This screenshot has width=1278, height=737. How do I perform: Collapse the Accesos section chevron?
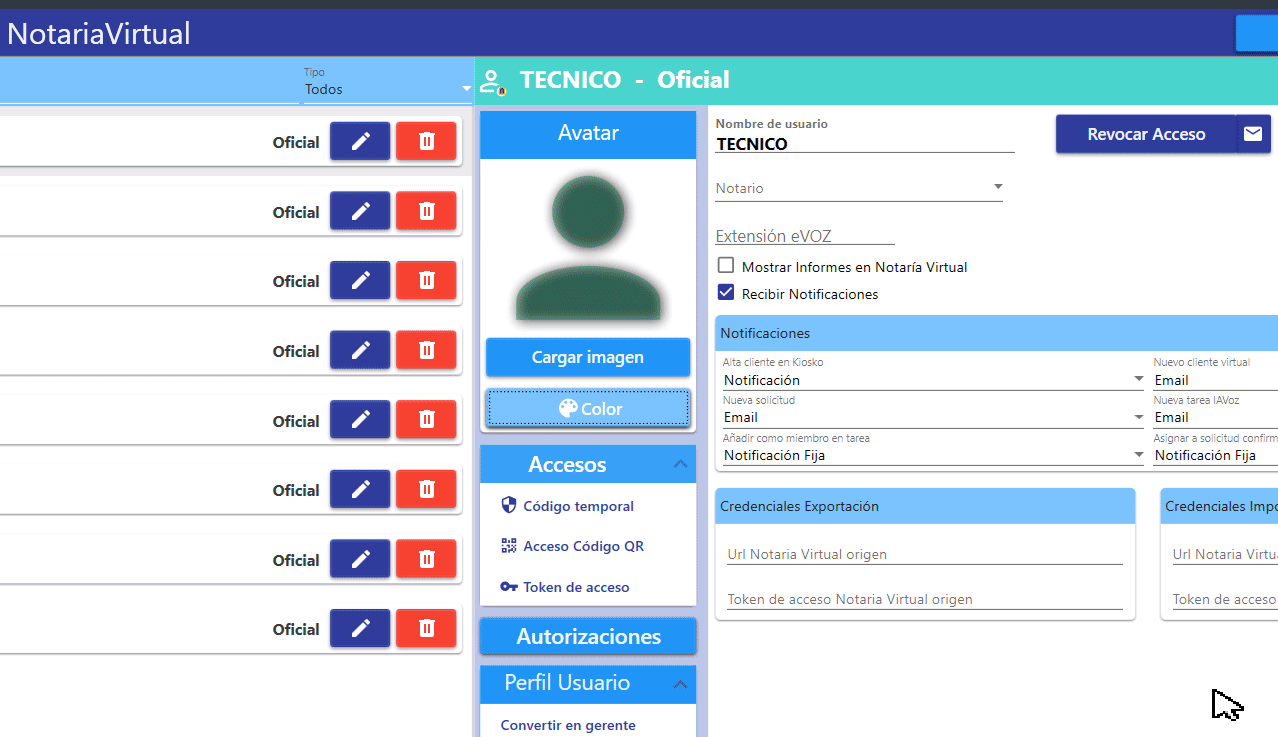pos(680,464)
